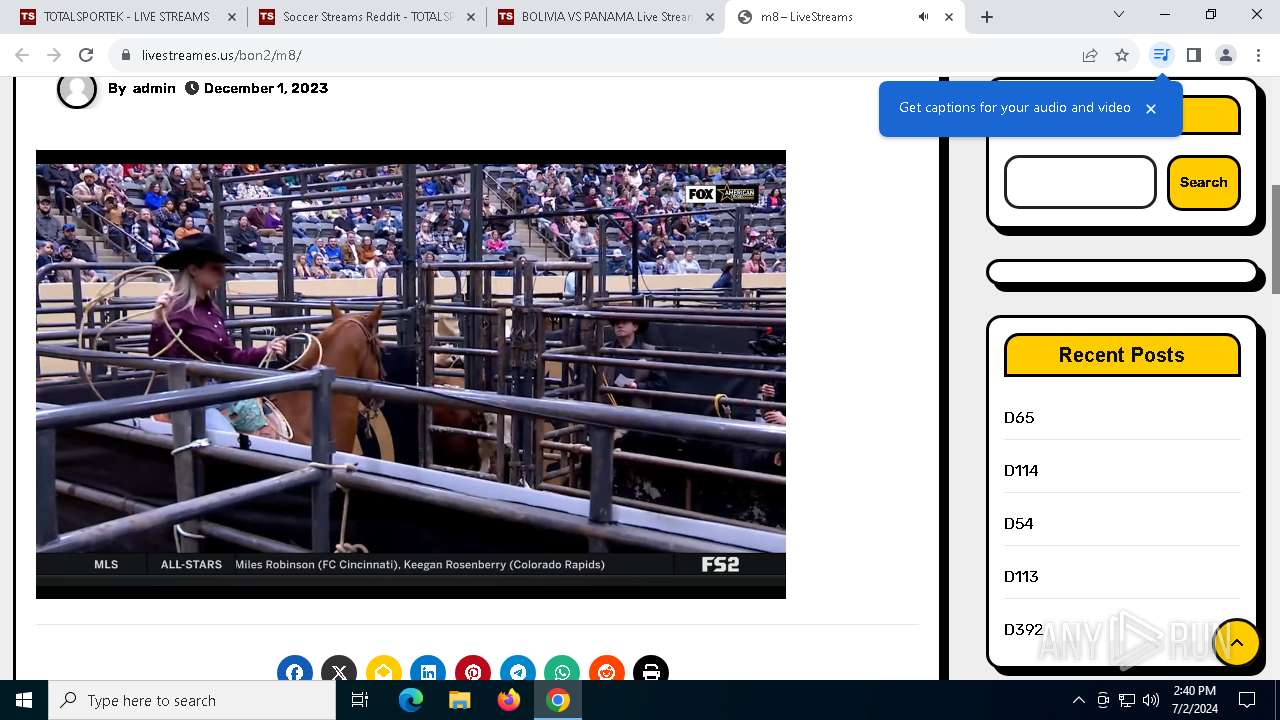Click the scroll-to-top arrow button
The width and height of the screenshot is (1280, 720).
point(1237,643)
